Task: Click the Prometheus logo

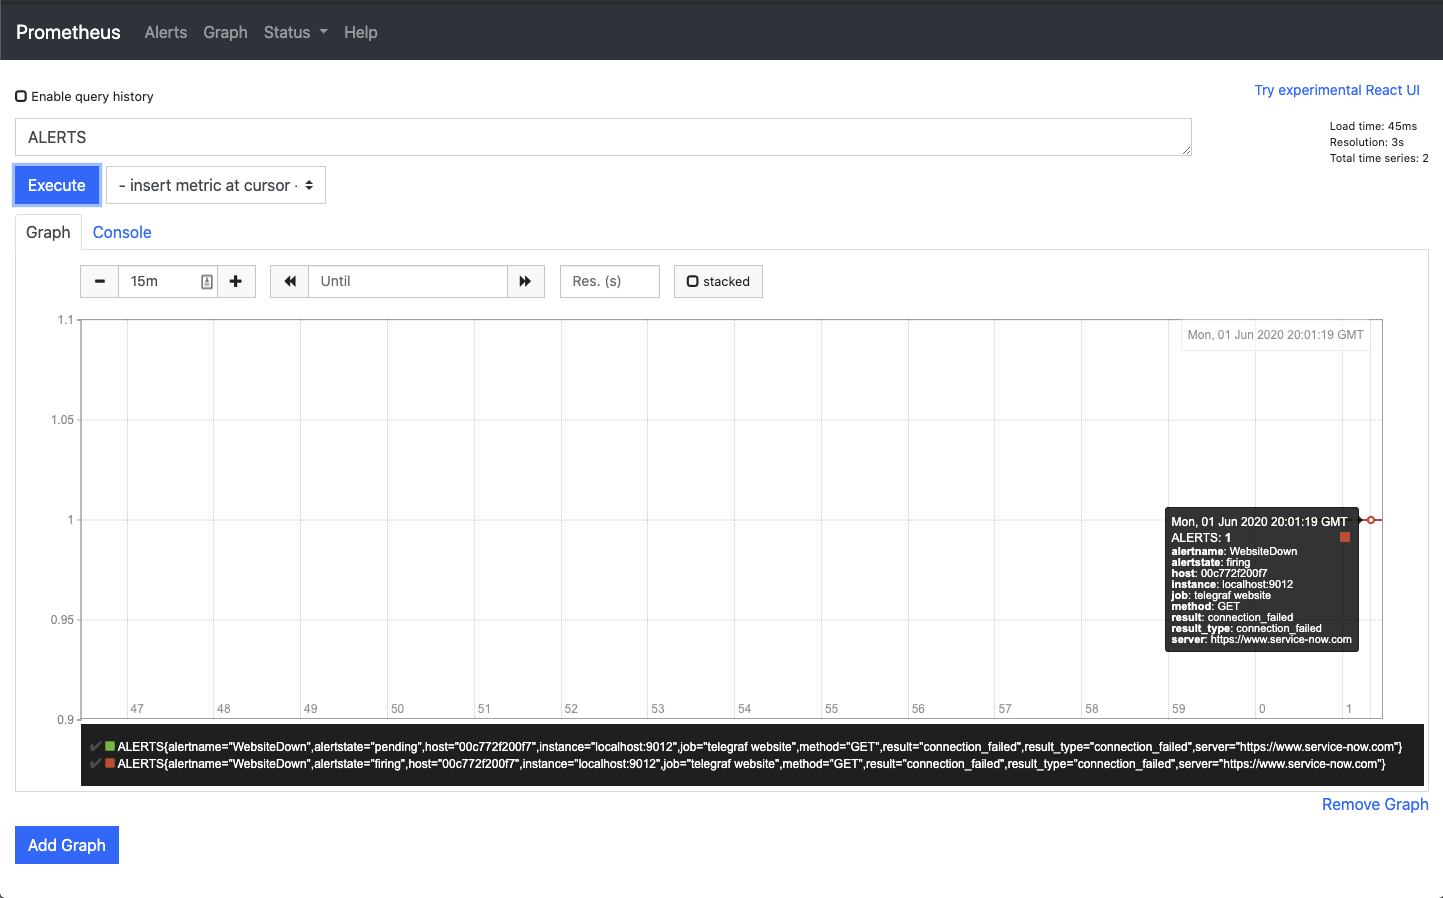Action: point(67,31)
